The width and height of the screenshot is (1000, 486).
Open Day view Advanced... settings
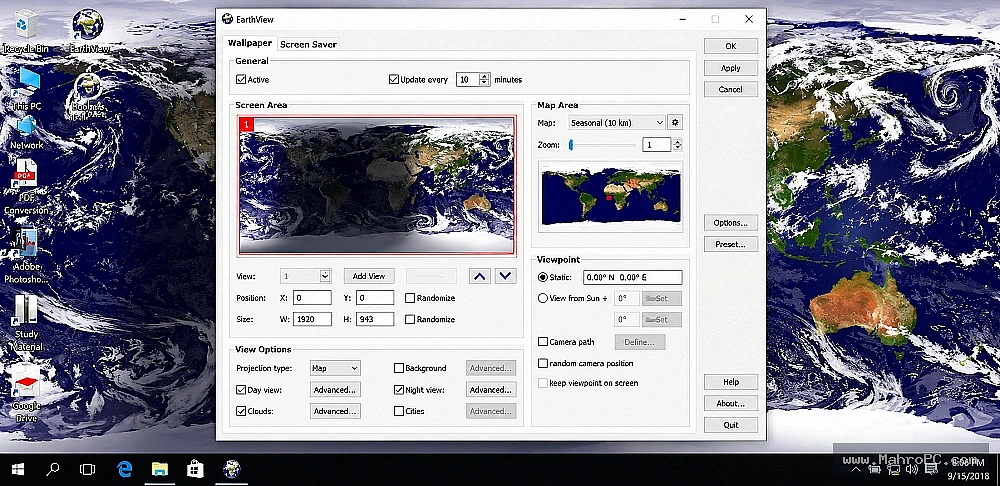335,390
